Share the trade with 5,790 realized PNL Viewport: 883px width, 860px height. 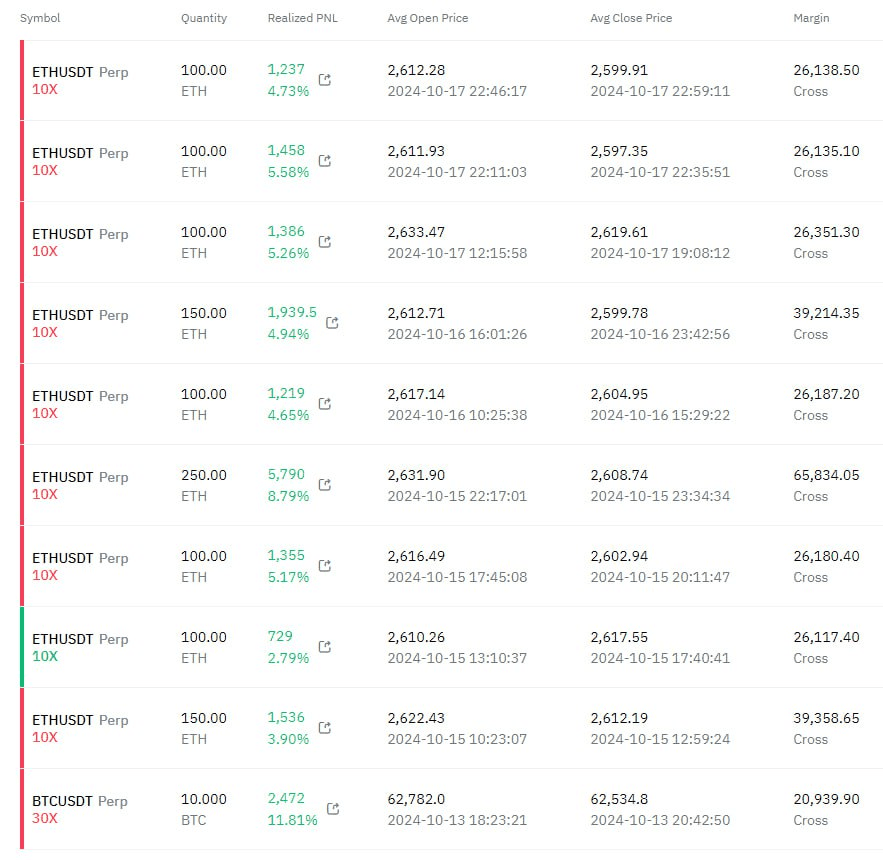325,485
